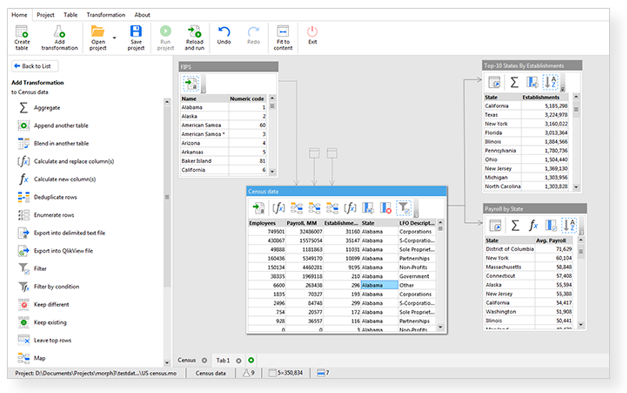627x393 pixels.
Task: Click the down arrow of FIPS scrollbar
Action: (272, 172)
